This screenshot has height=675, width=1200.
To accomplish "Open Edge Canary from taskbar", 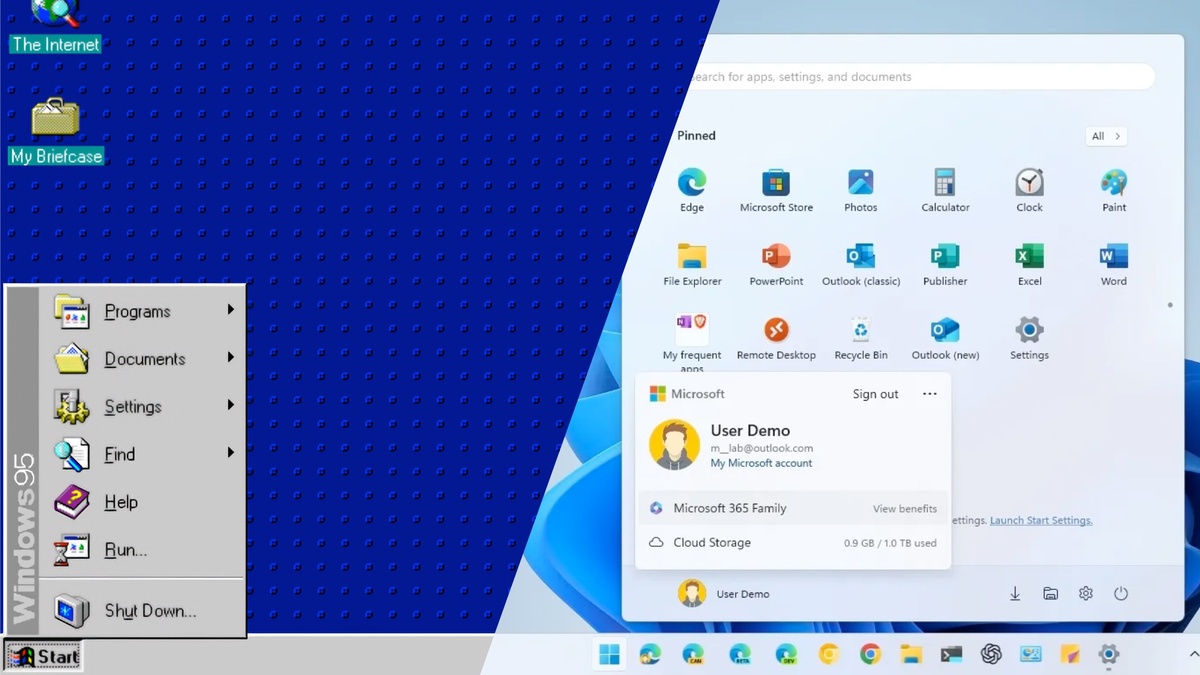I will [x=693, y=654].
